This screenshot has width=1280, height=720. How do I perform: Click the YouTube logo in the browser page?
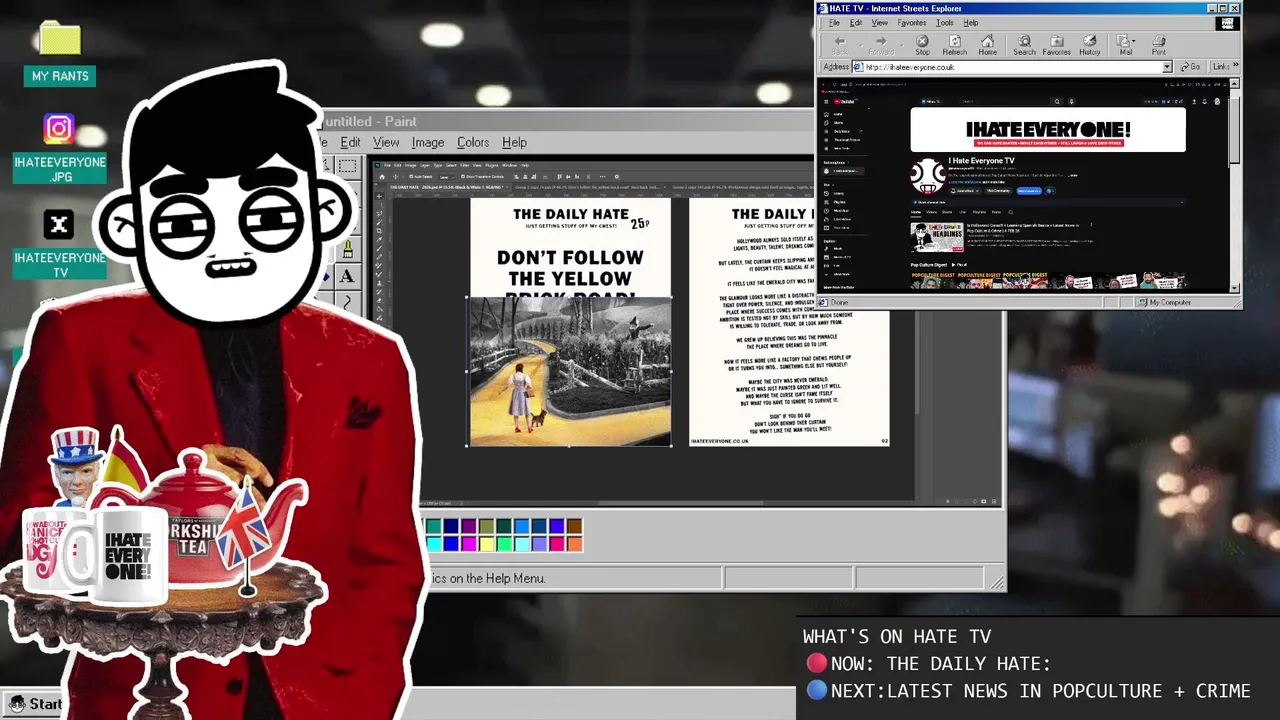click(844, 101)
